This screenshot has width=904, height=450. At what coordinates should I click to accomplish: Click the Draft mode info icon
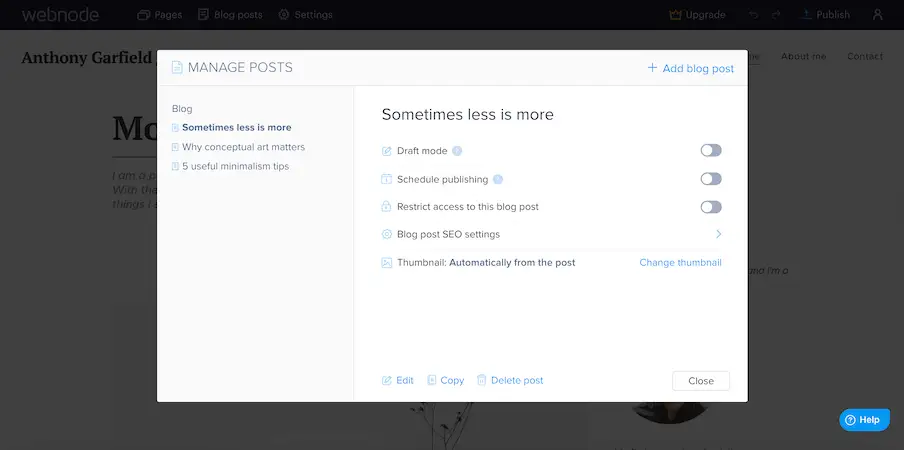tap(457, 151)
